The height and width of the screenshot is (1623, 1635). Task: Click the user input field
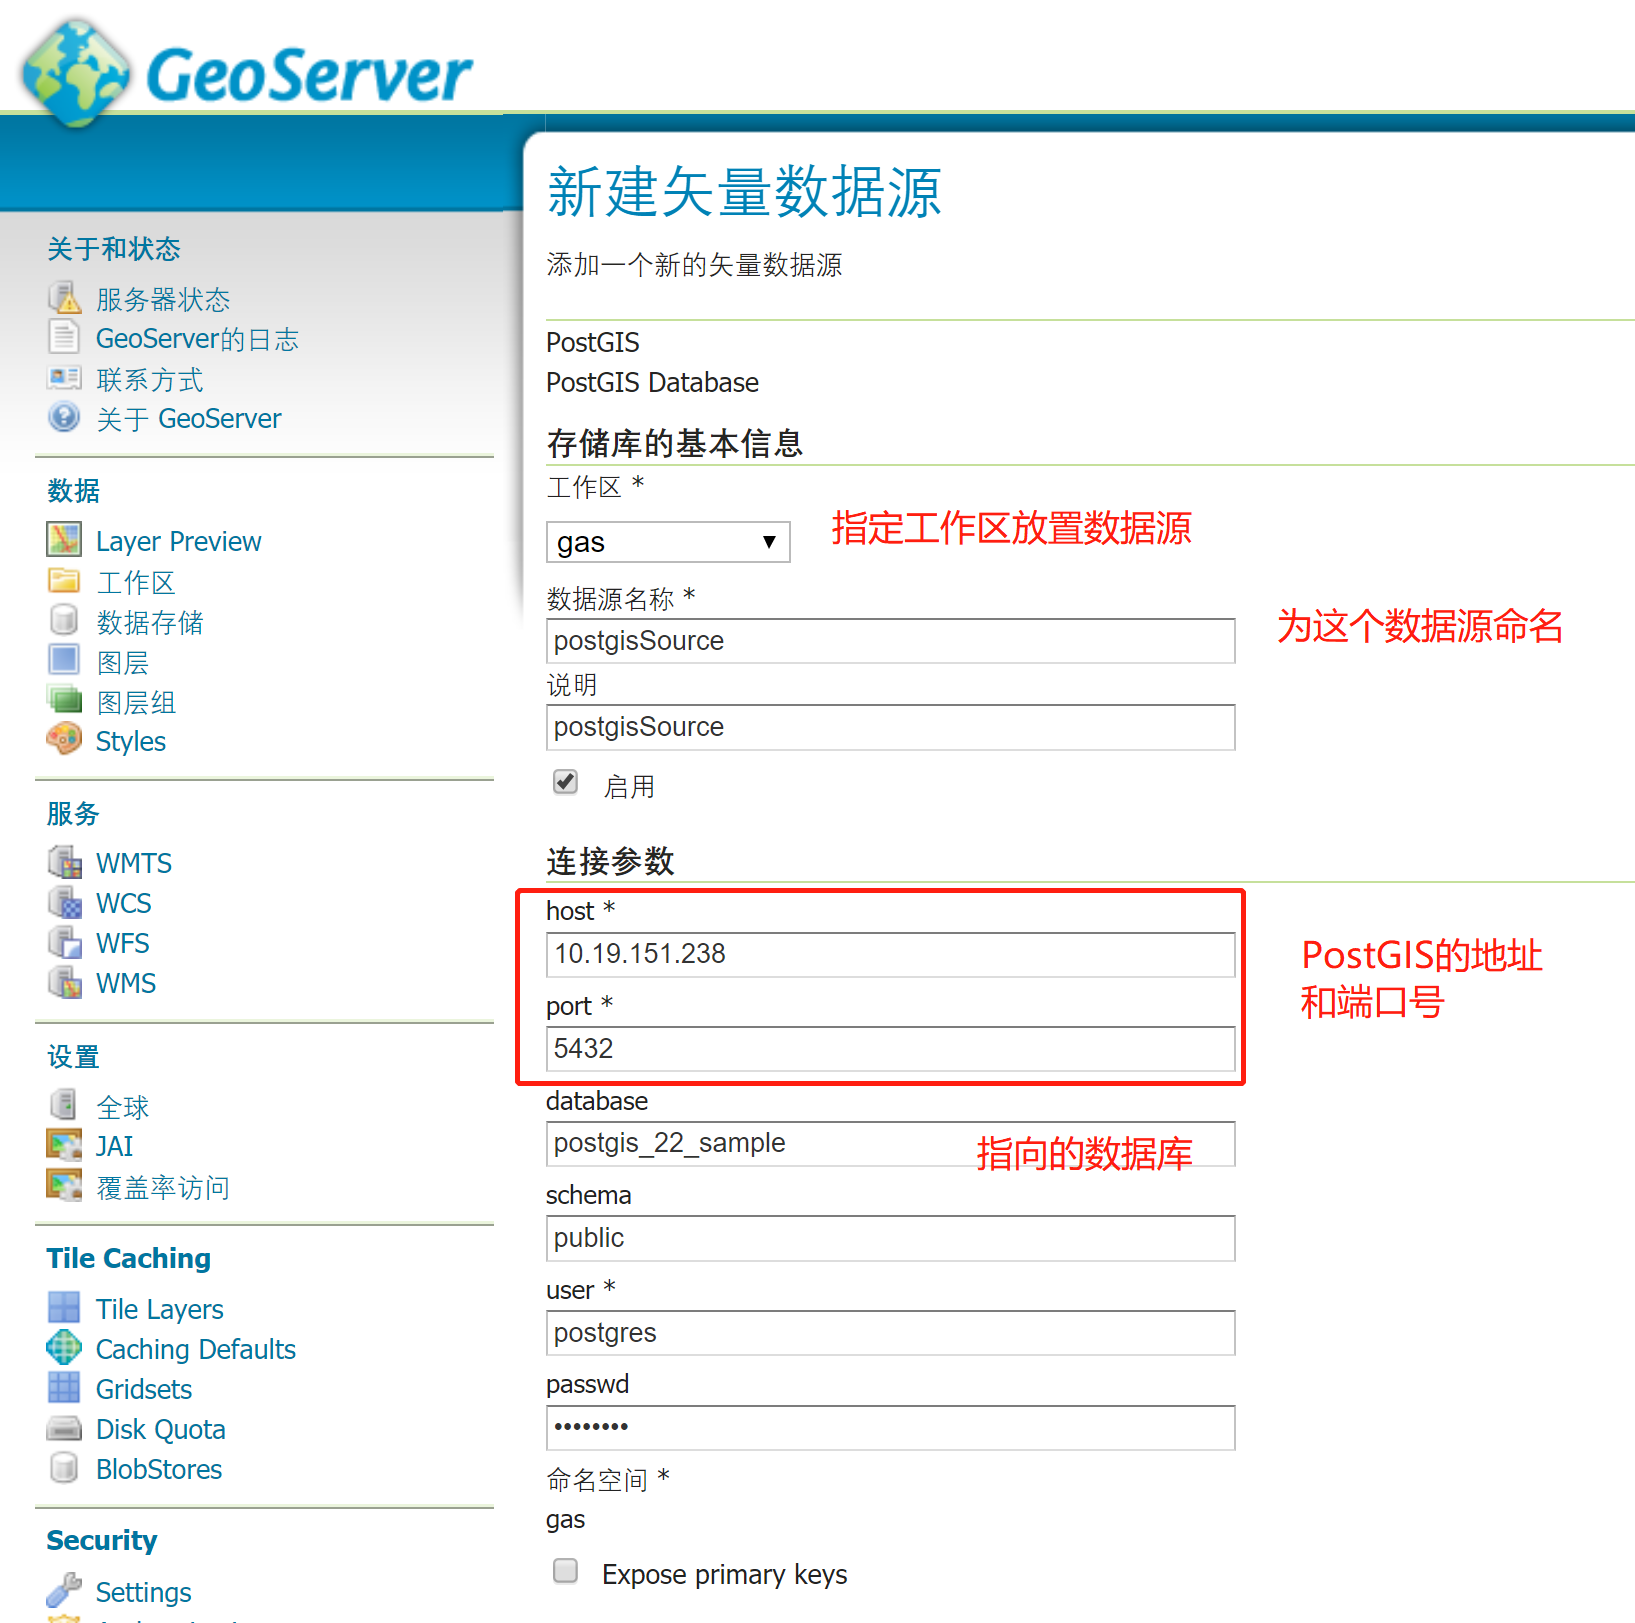[x=891, y=1333]
